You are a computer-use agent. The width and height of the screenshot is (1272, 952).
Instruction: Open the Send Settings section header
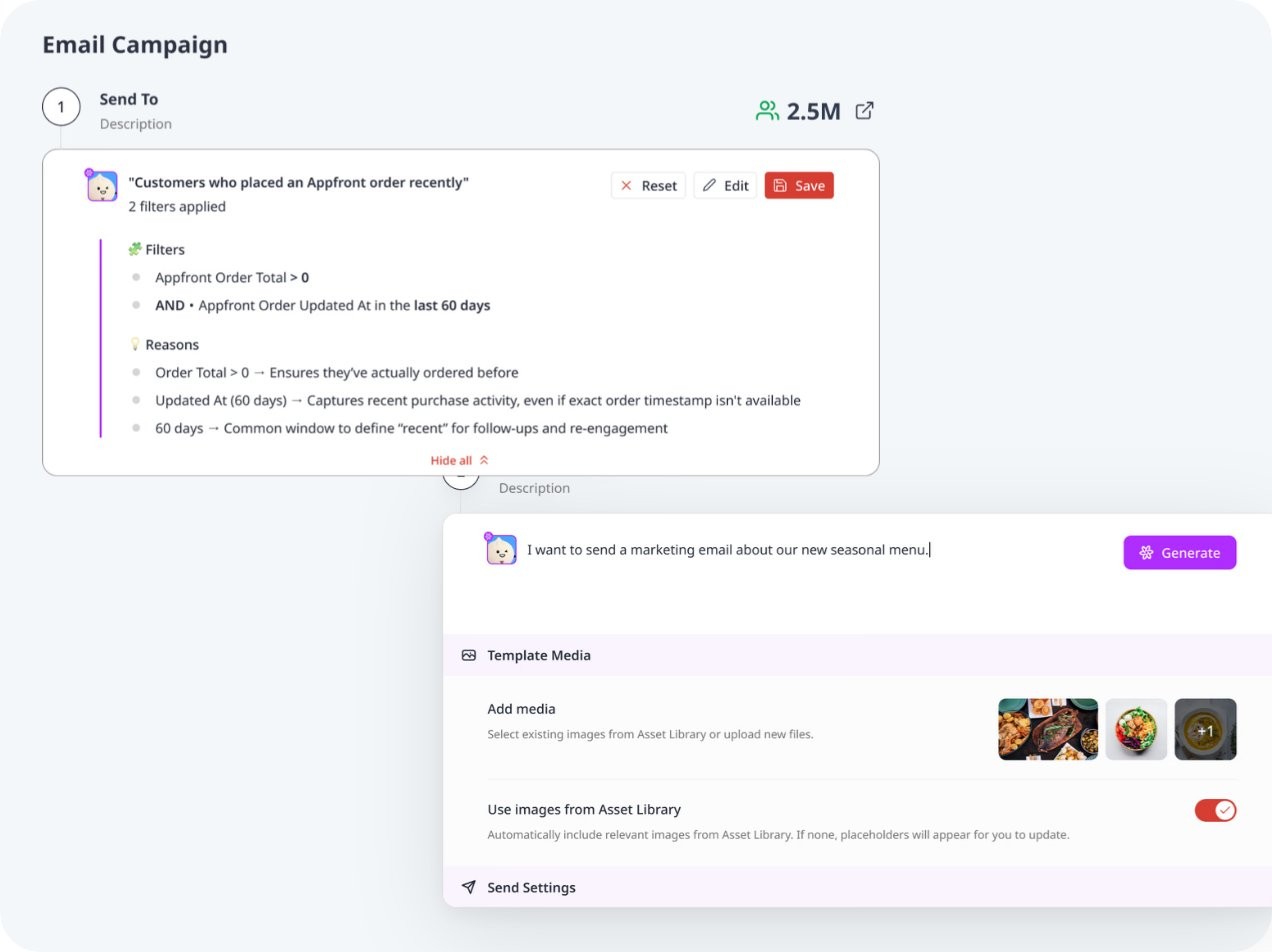coord(857,887)
